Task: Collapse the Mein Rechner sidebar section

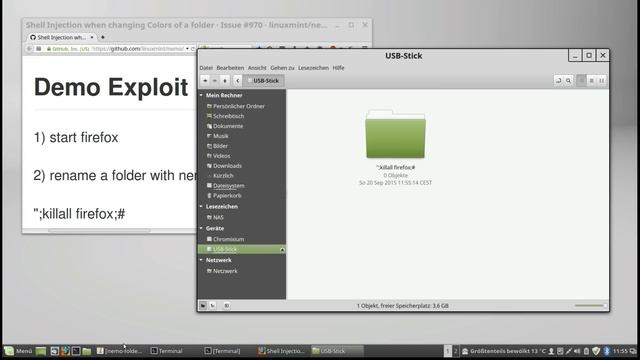Action: (x=201, y=95)
